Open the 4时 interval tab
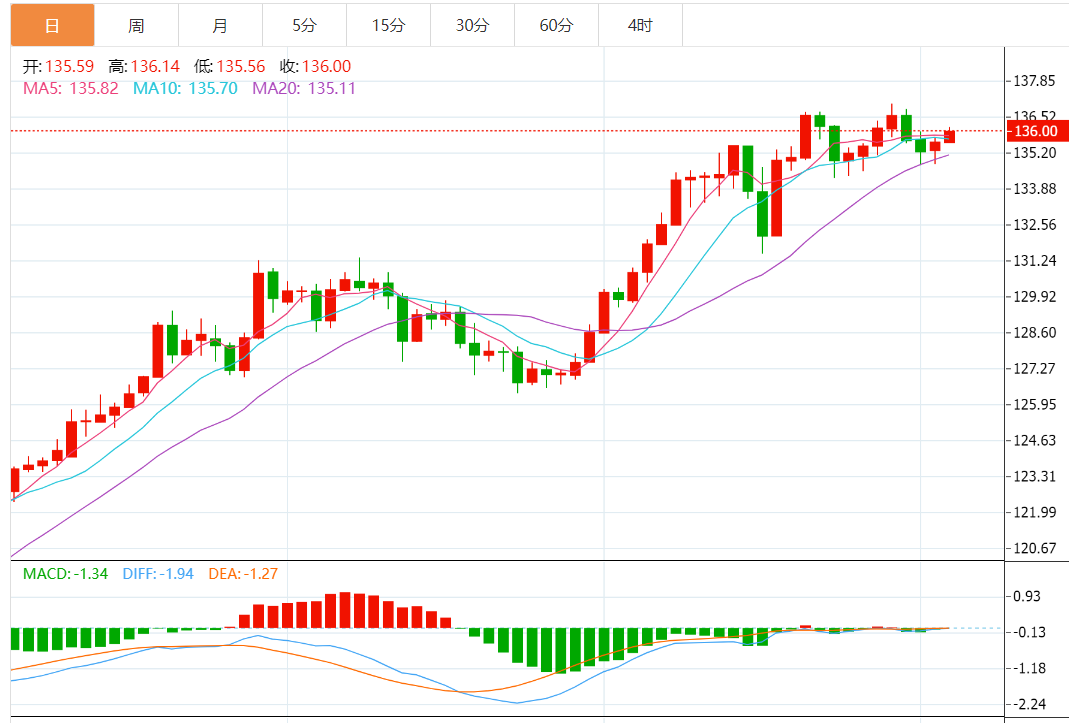Screen dimensions: 1069x723 [x=640, y=25]
